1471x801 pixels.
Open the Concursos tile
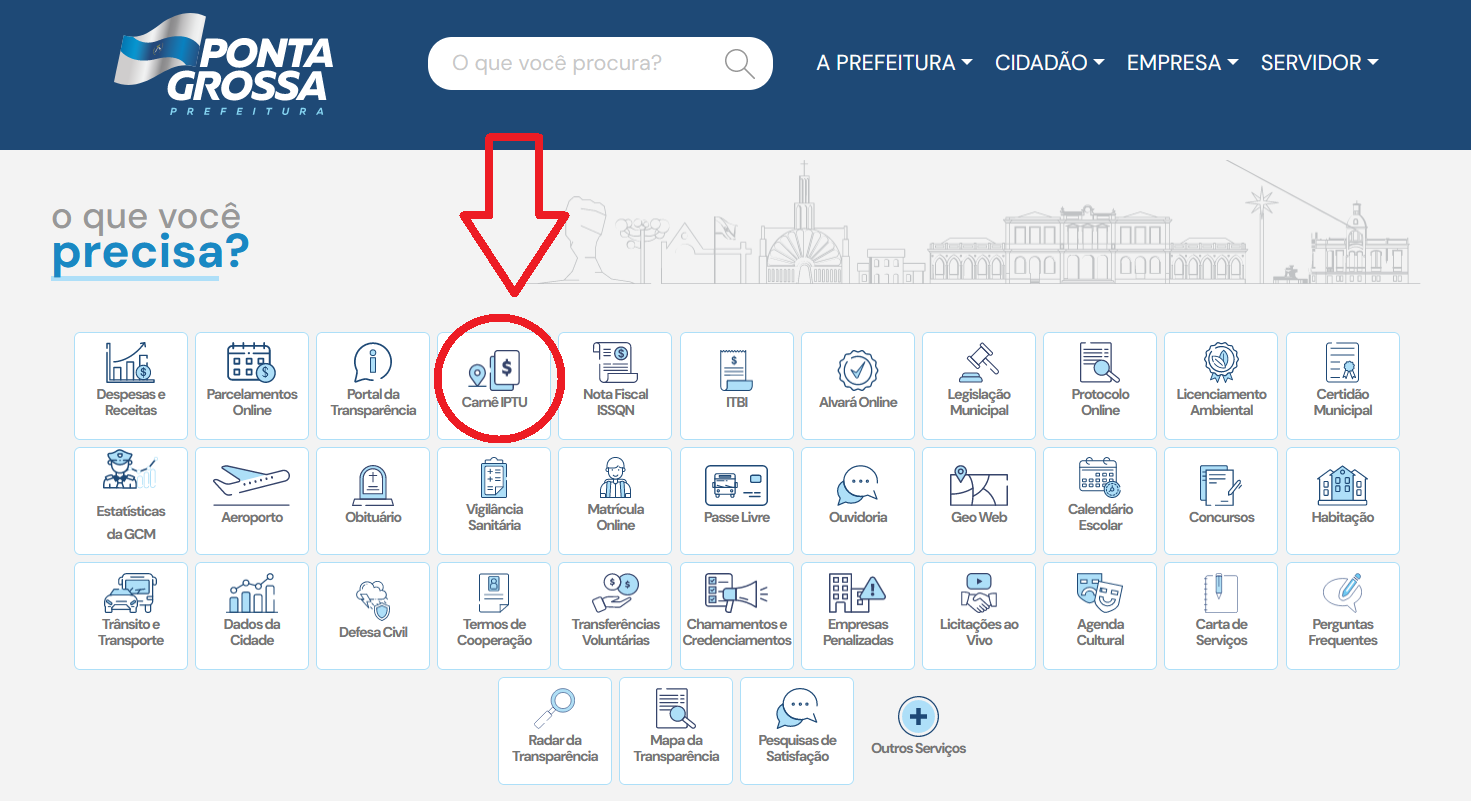[1221, 501]
